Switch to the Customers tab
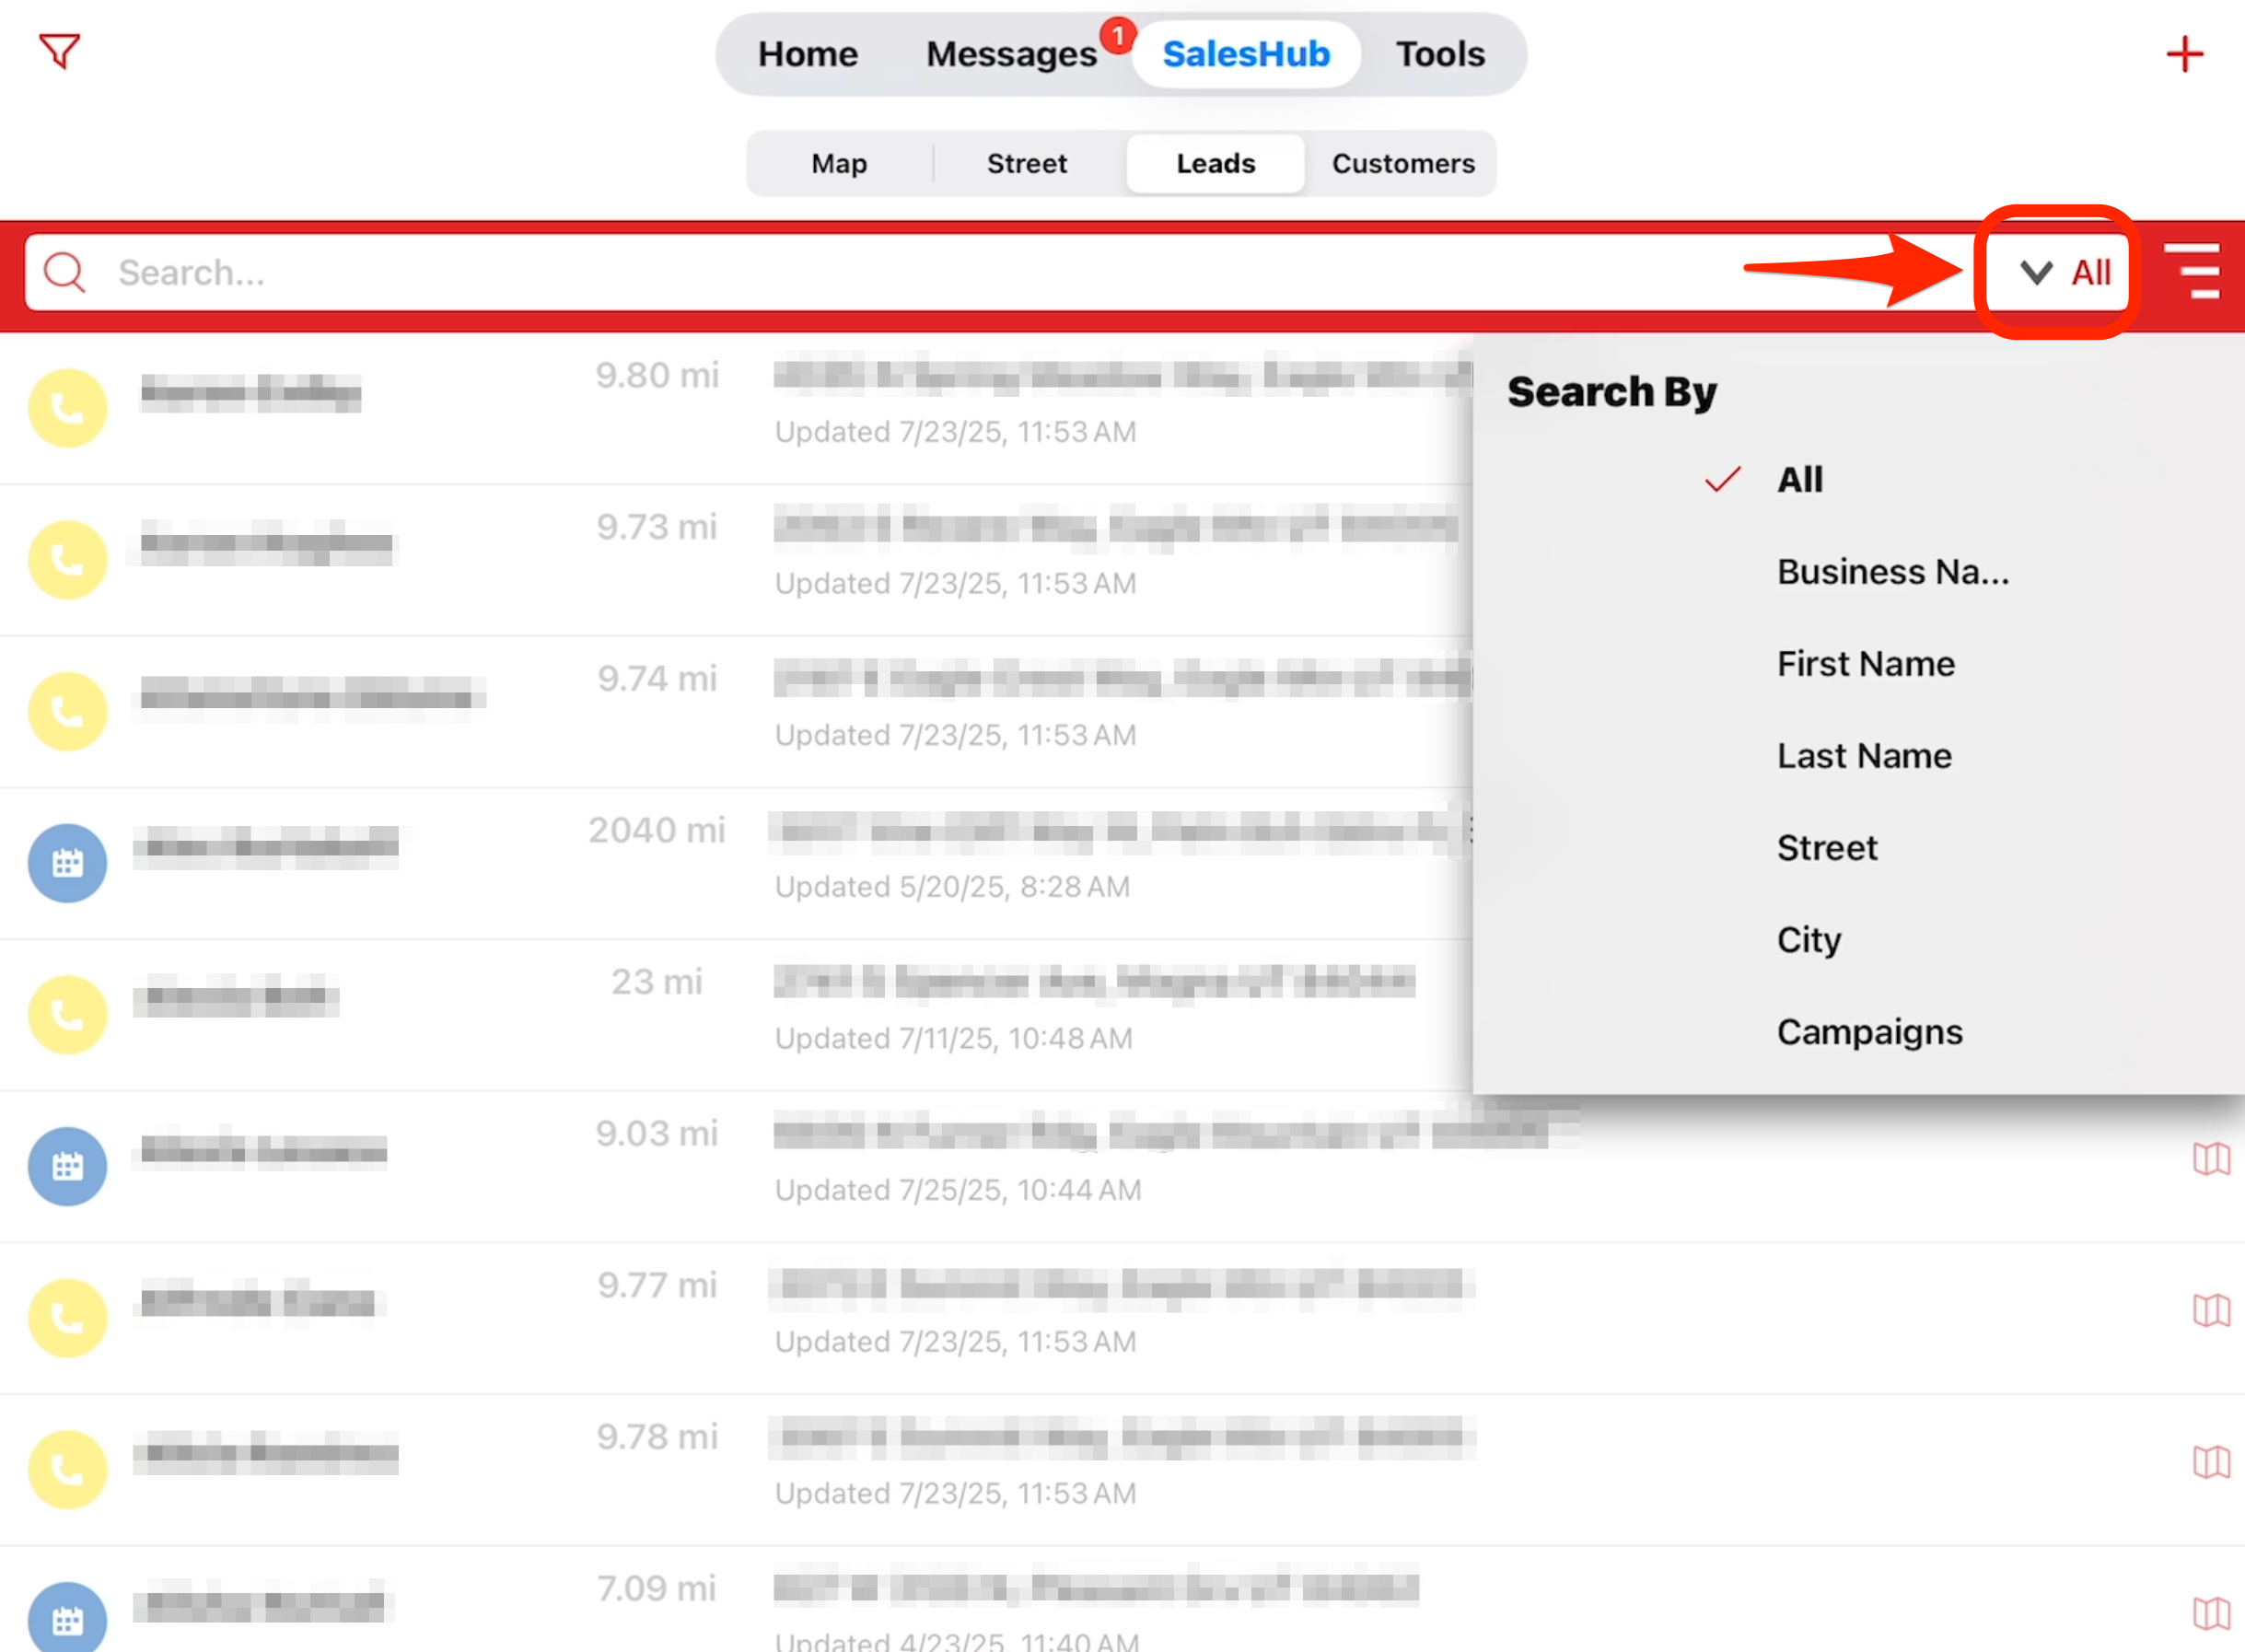The image size is (2245, 1652). pos(1402,163)
